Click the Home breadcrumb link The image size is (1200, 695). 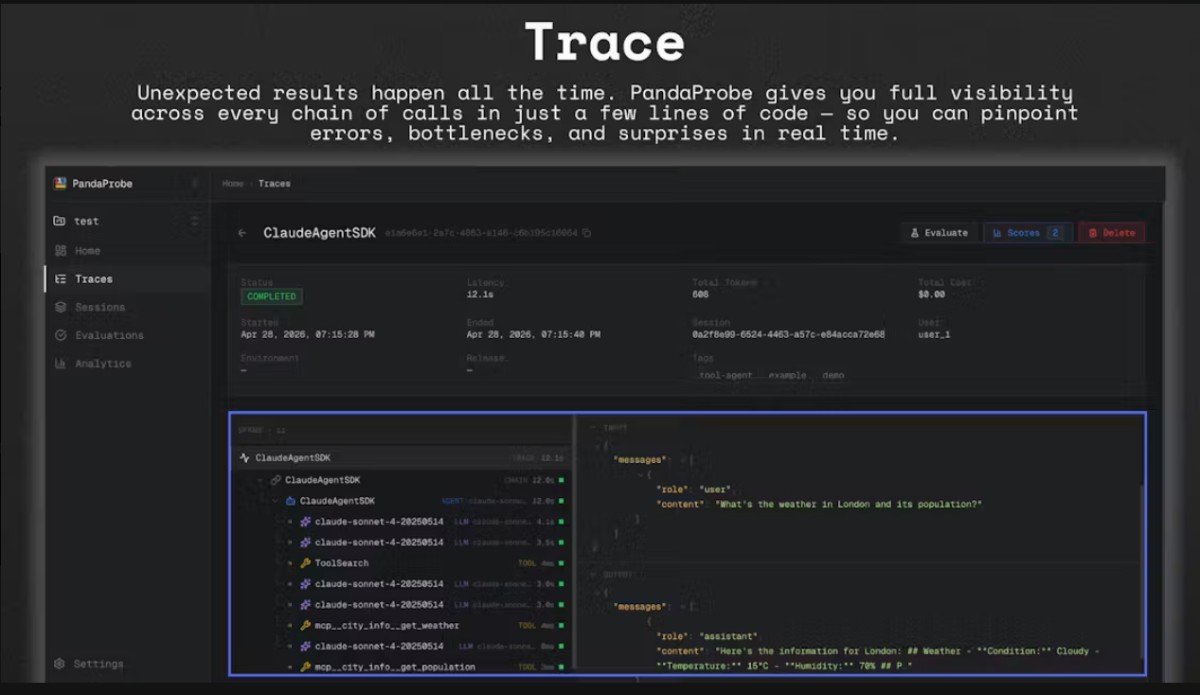click(x=232, y=184)
